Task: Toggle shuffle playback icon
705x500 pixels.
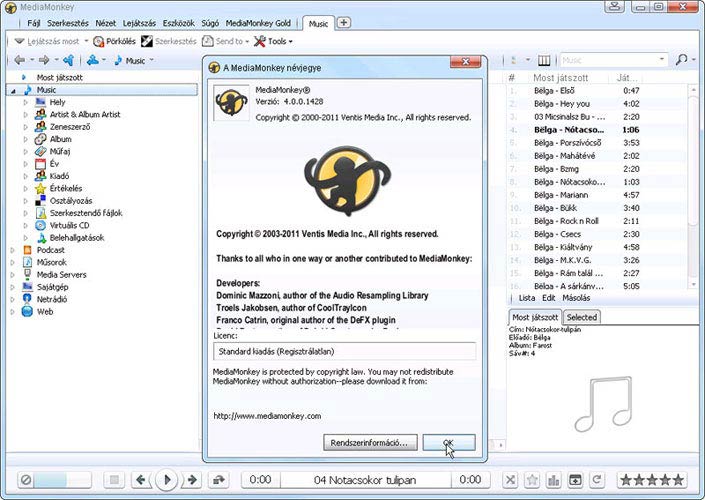Action: [x=510, y=480]
